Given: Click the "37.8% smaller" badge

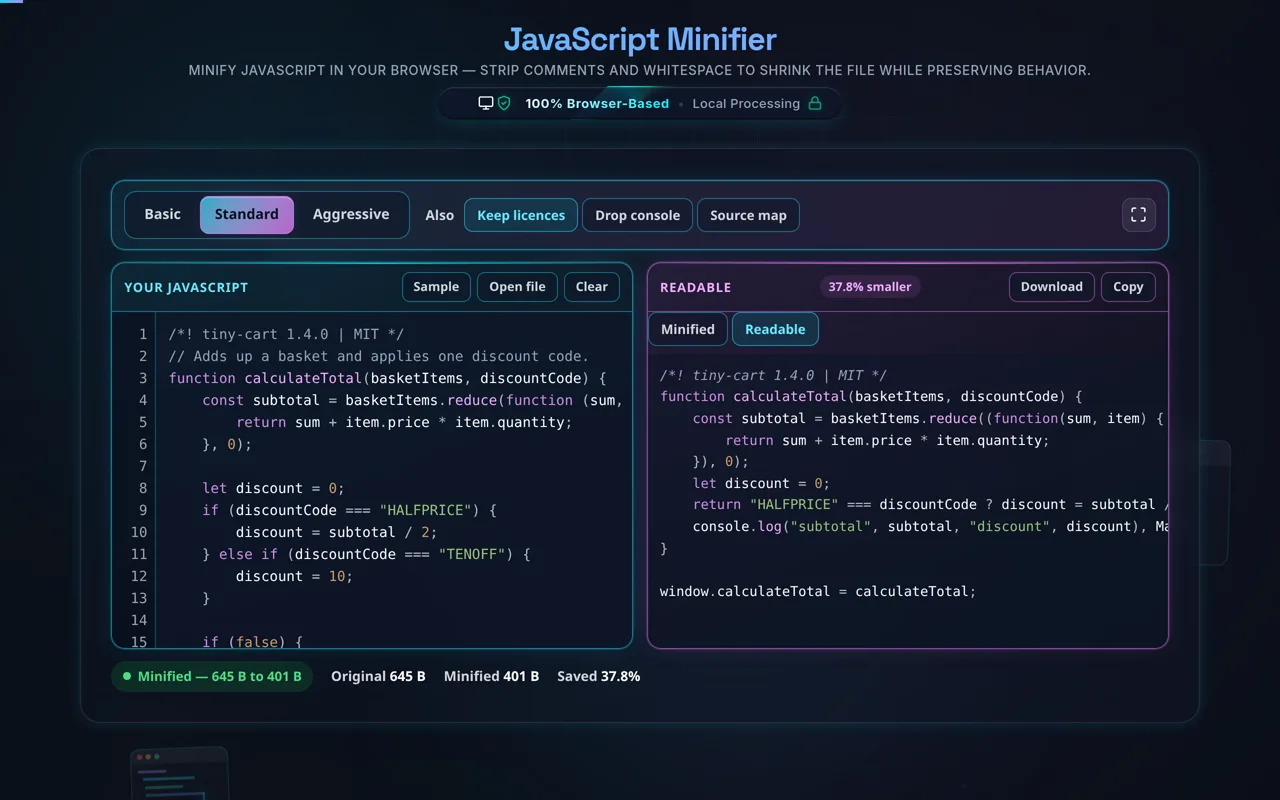Looking at the screenshot, I should (870, 287).
